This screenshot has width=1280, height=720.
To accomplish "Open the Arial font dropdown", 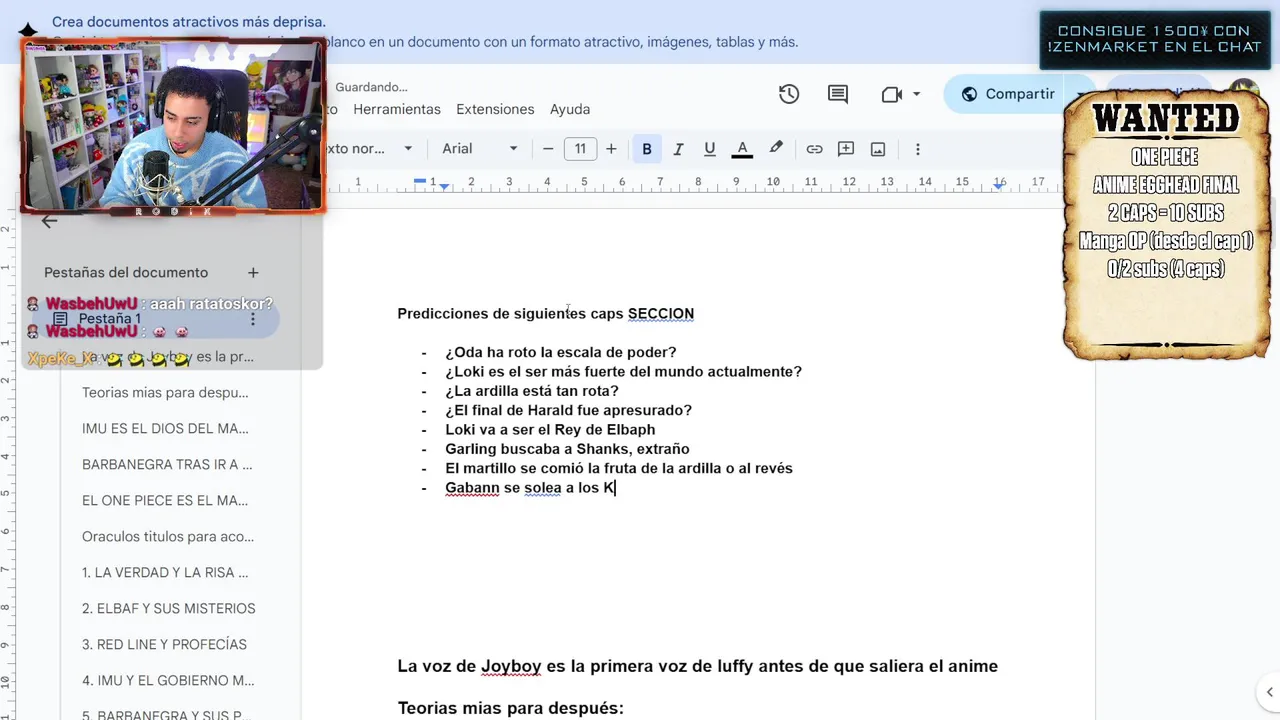I will [480, 149].
